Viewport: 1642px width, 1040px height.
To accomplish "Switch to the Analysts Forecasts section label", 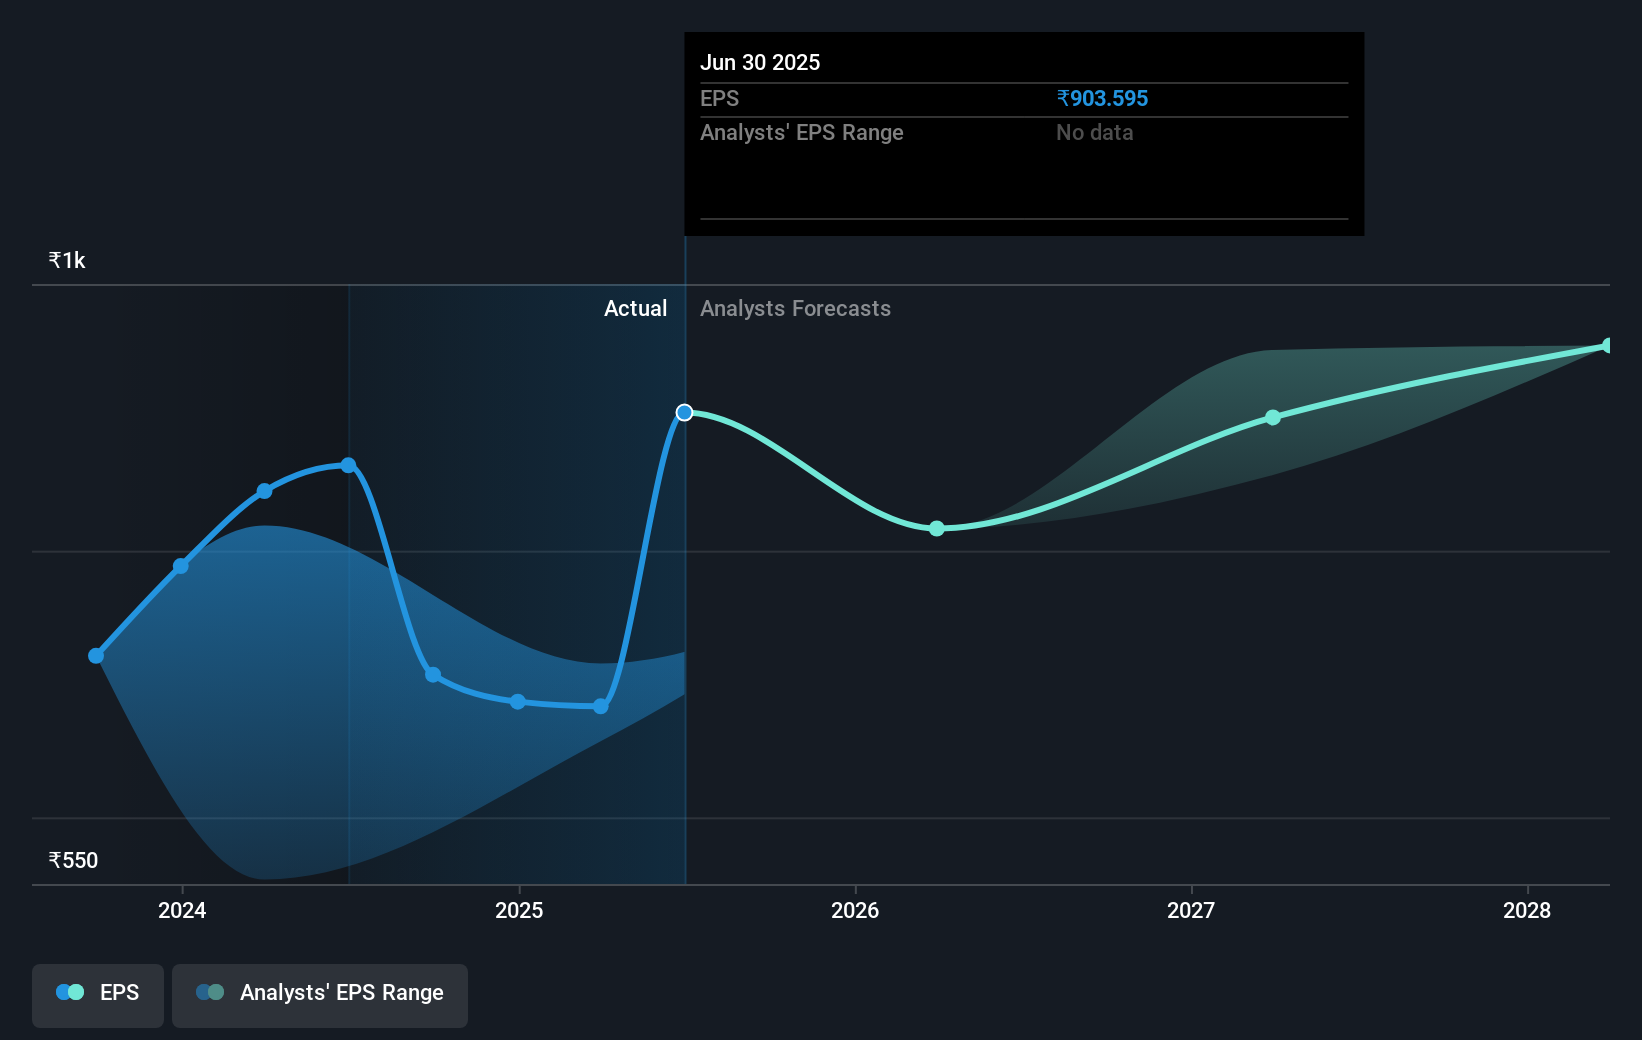I will (x=795, y=308).
